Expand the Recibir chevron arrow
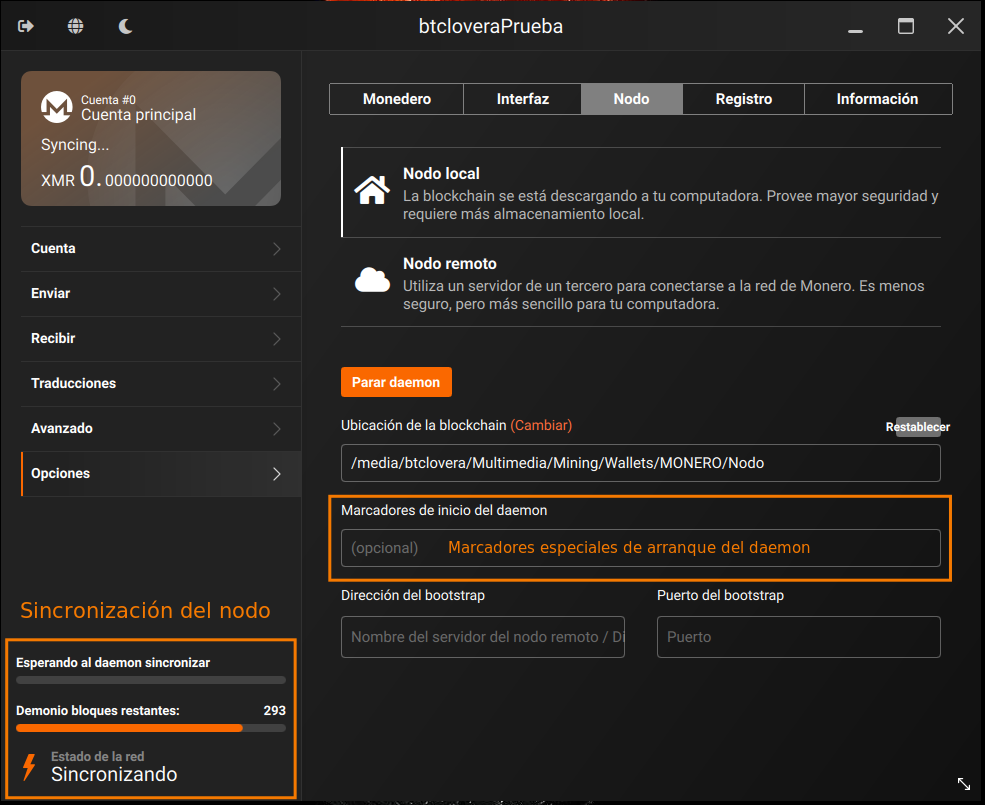This screenshot has width=985, height=805. click(x=277, y=339)
